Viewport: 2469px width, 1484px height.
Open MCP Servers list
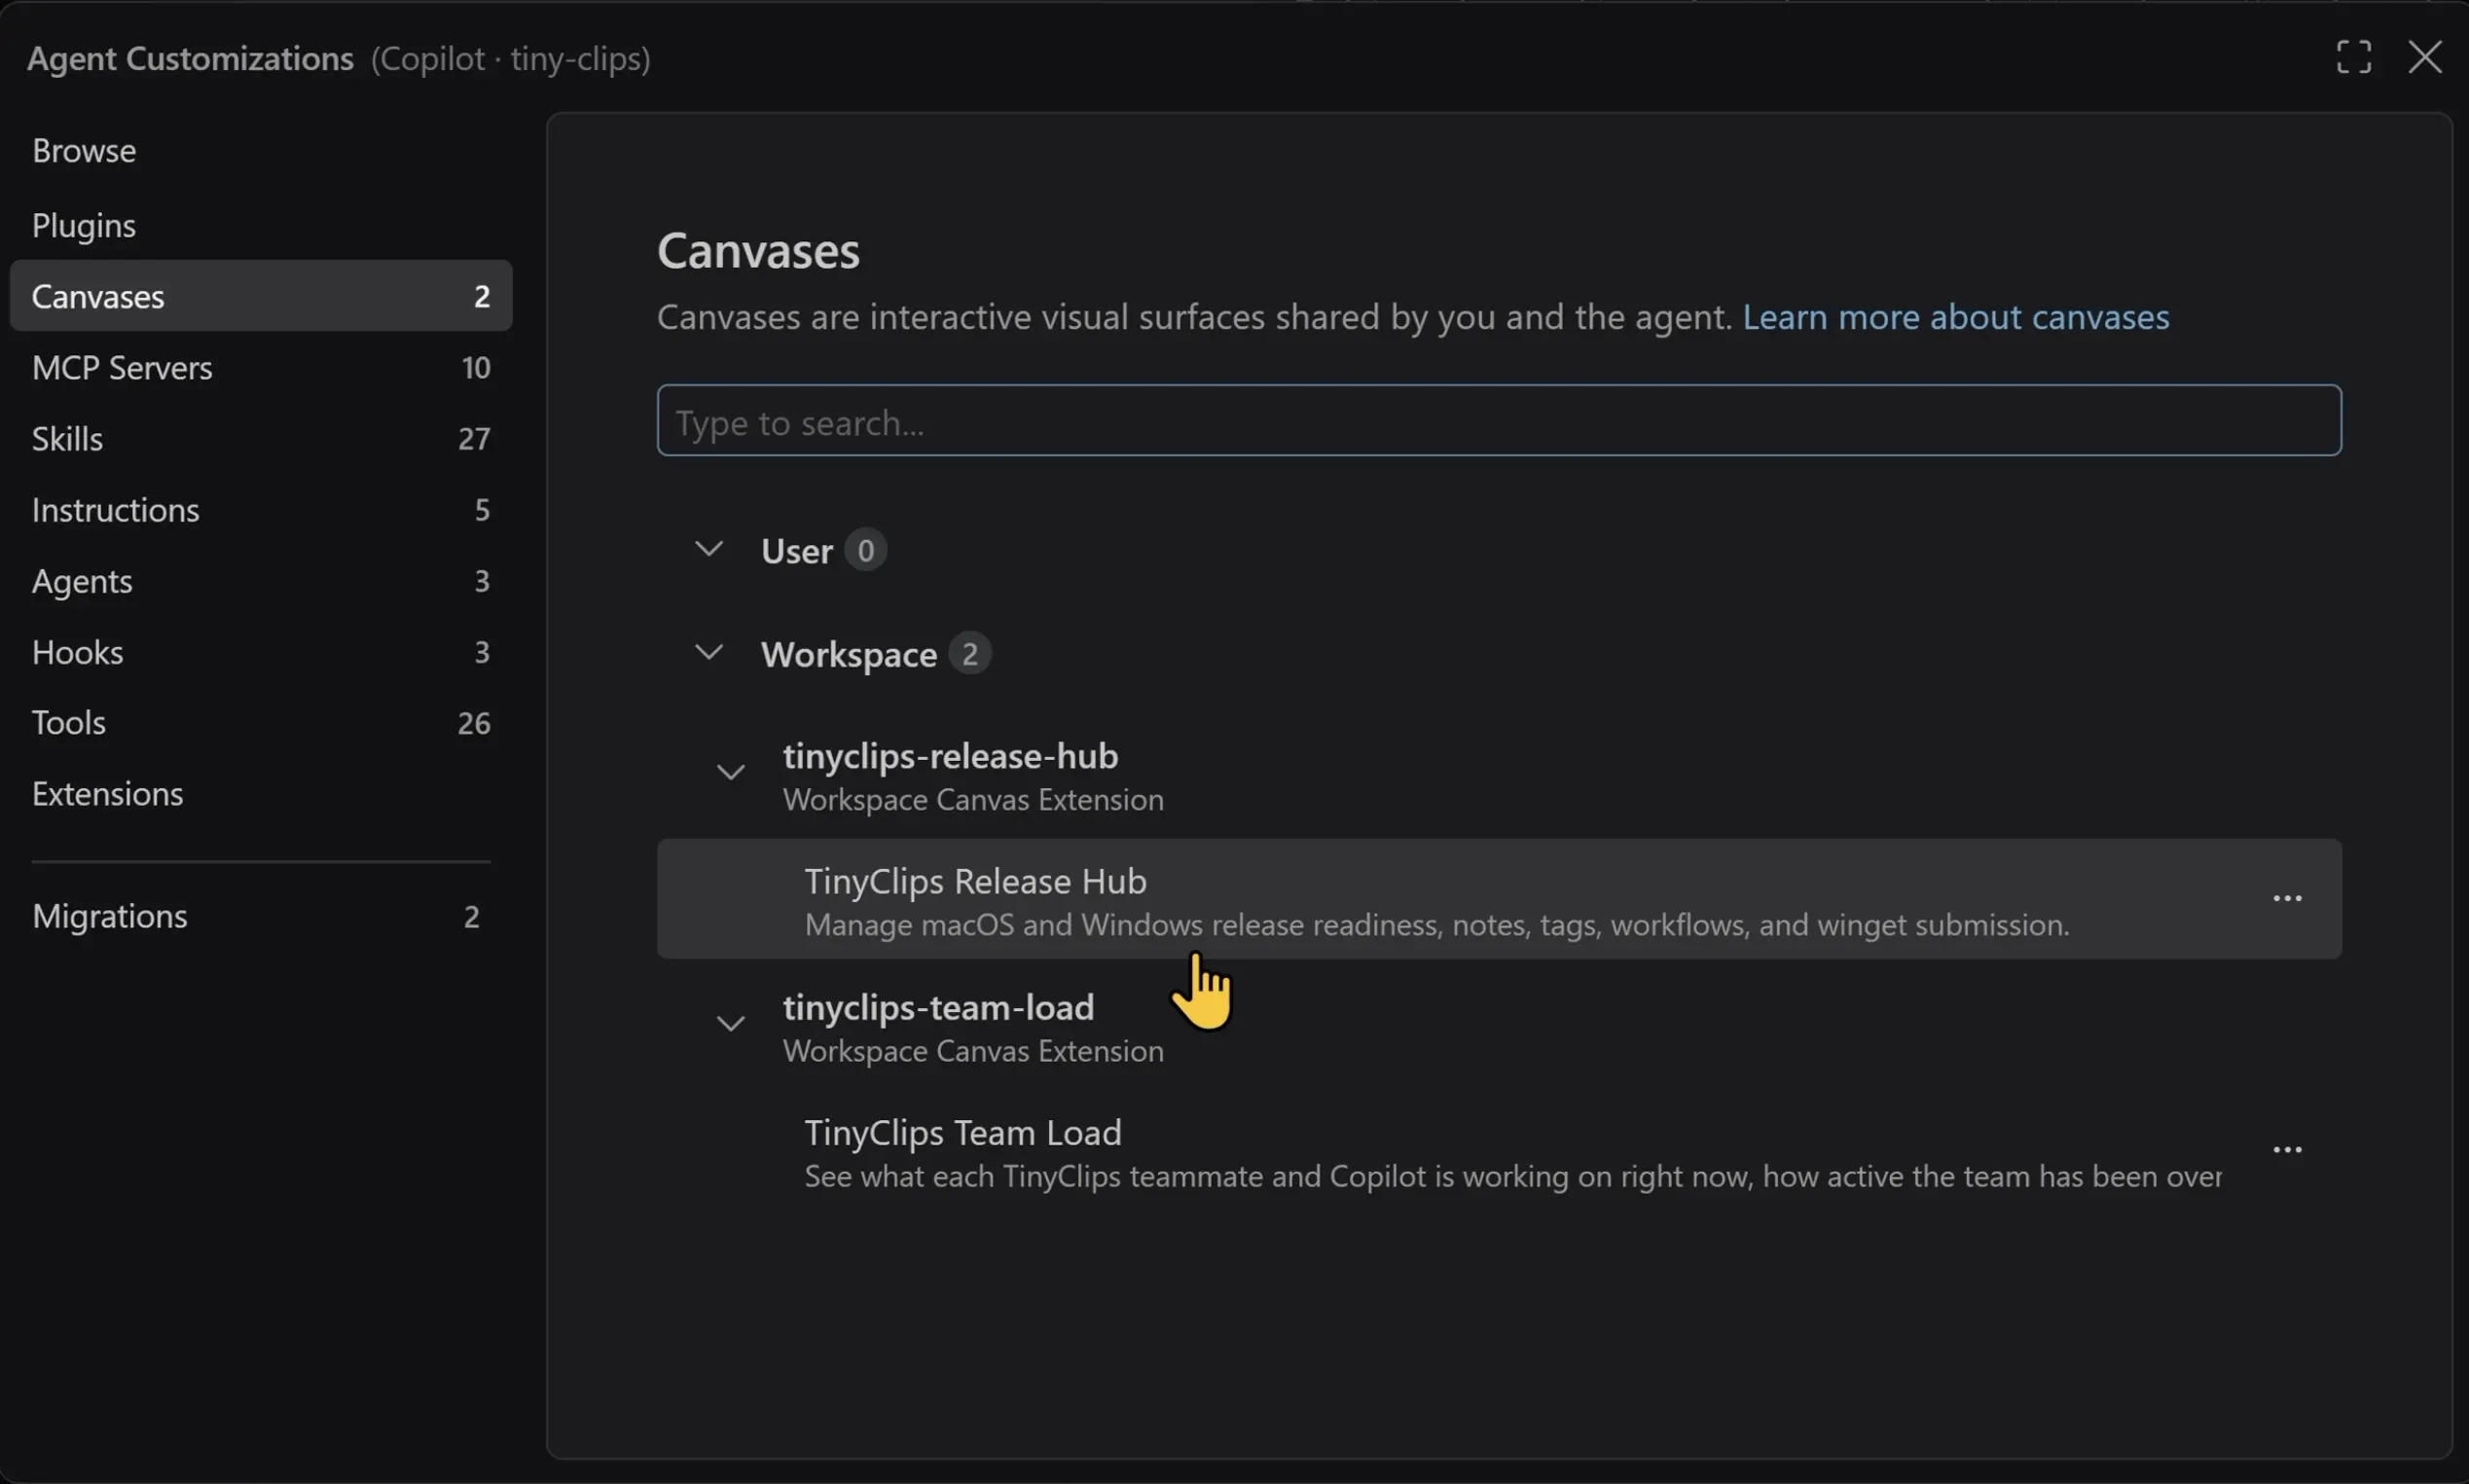[261, 367]
